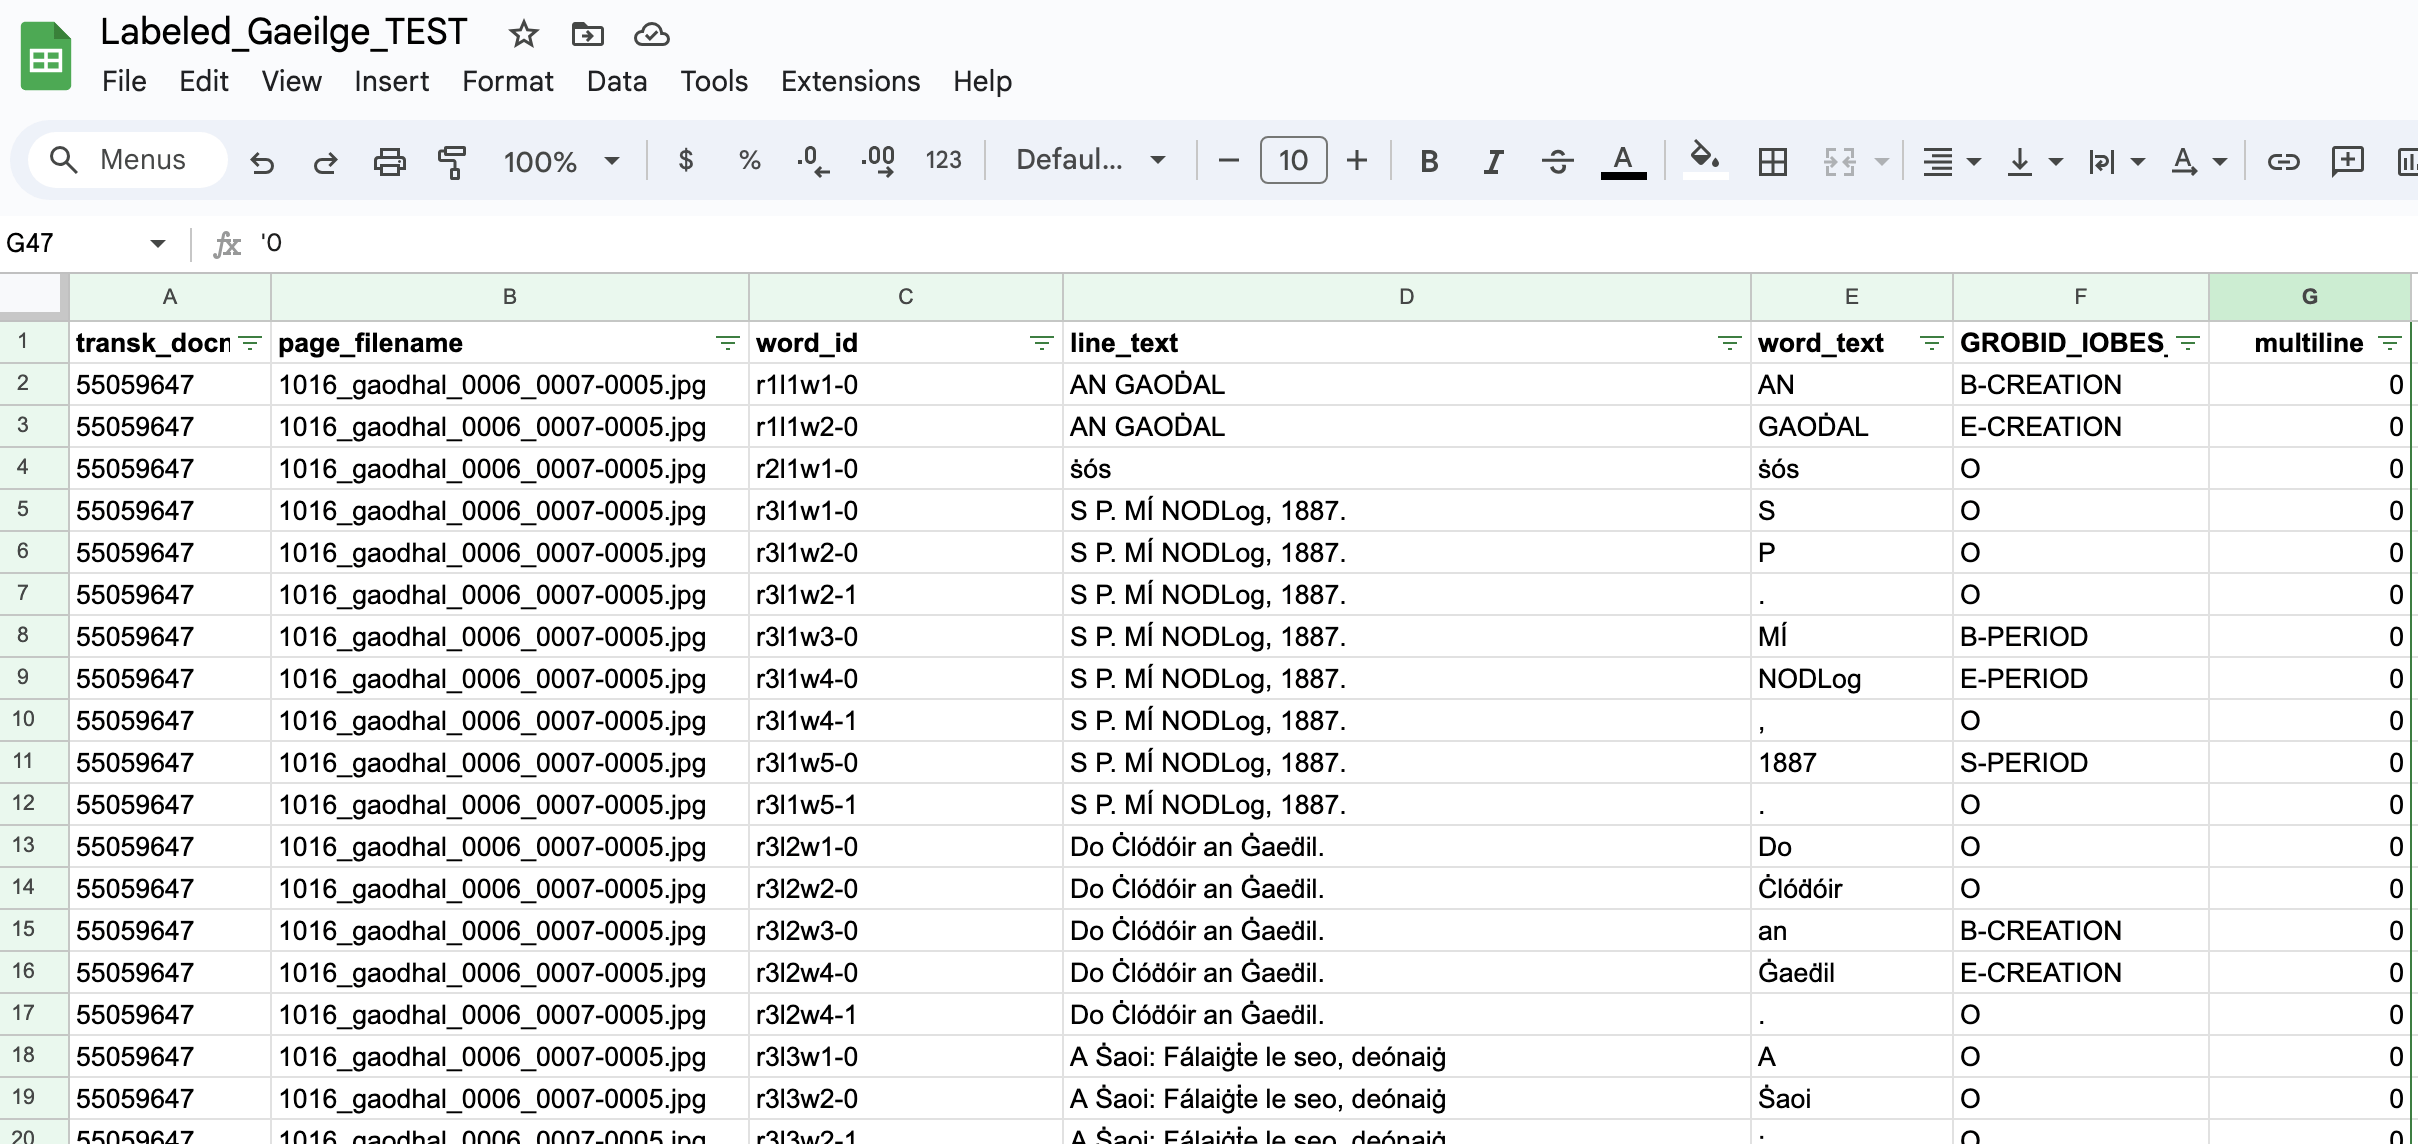Viewport: 2418px width, 1144px height.
Task: Click the increase font size plus button
Action: pyautogui.click(x=1357, y=160)
